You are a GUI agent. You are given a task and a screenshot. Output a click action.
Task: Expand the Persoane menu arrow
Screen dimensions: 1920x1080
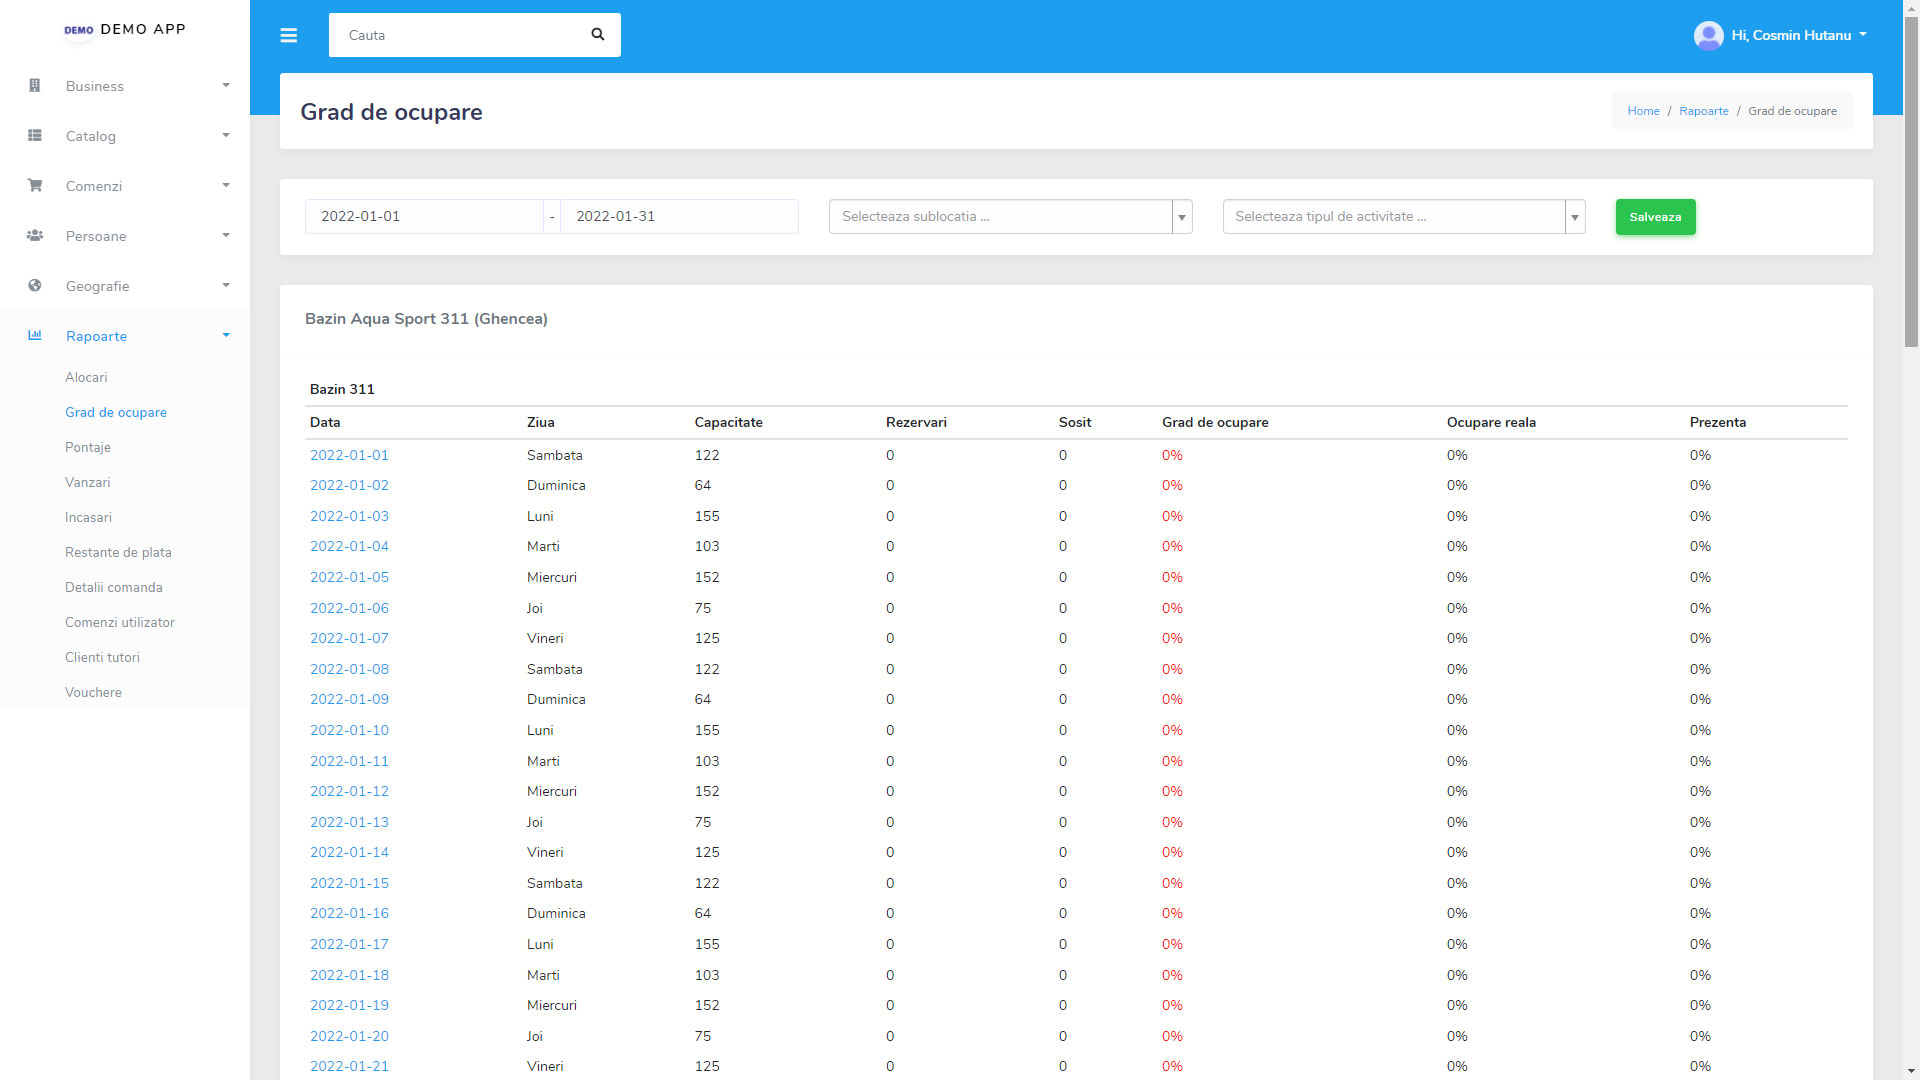coord(226,236)
